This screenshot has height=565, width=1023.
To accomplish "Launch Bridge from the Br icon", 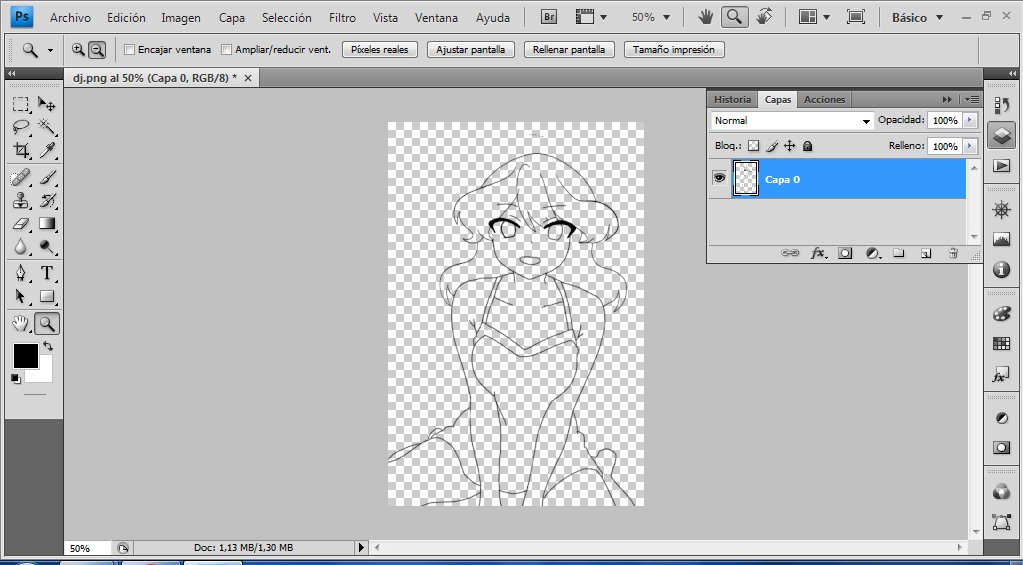I will pos(549,18).
